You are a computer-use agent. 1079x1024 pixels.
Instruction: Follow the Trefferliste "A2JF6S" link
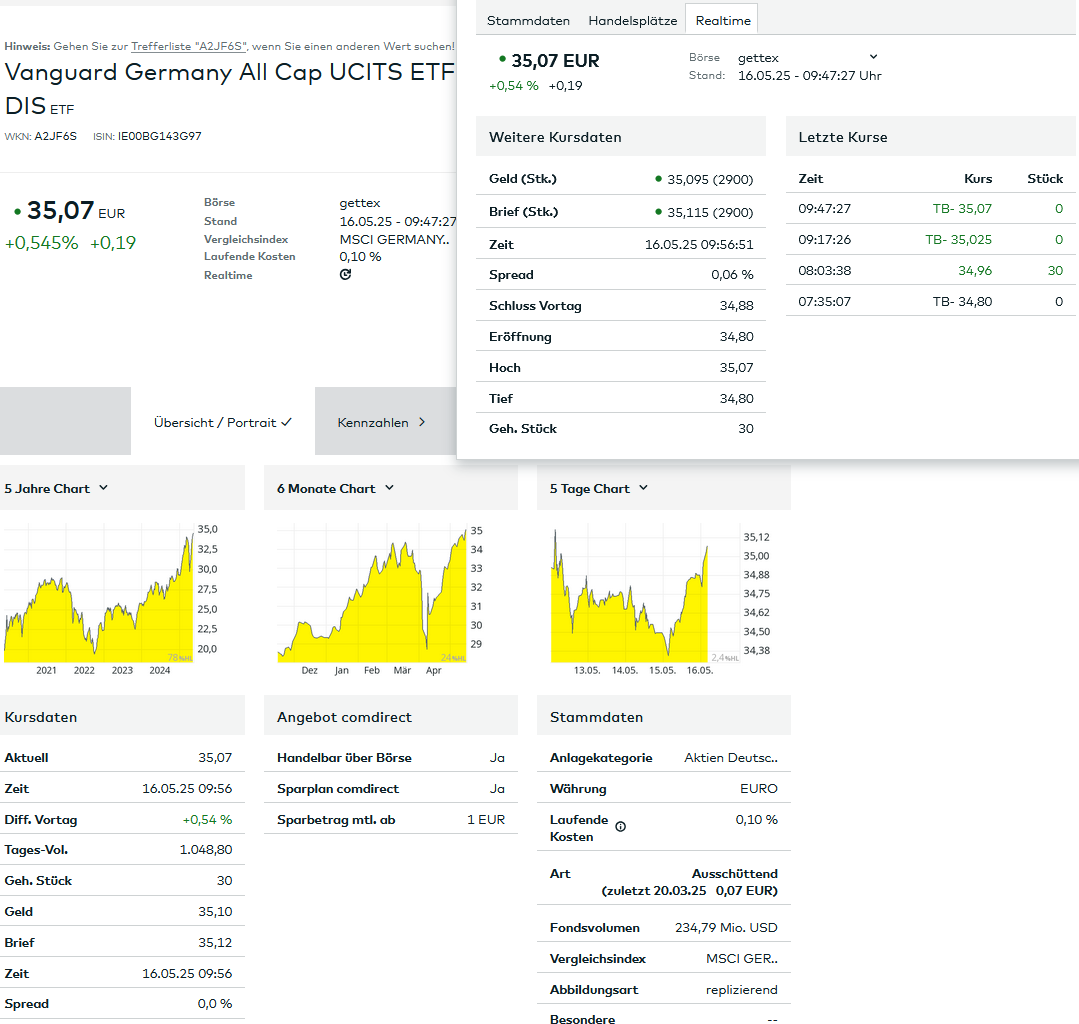tap(189, 46)
